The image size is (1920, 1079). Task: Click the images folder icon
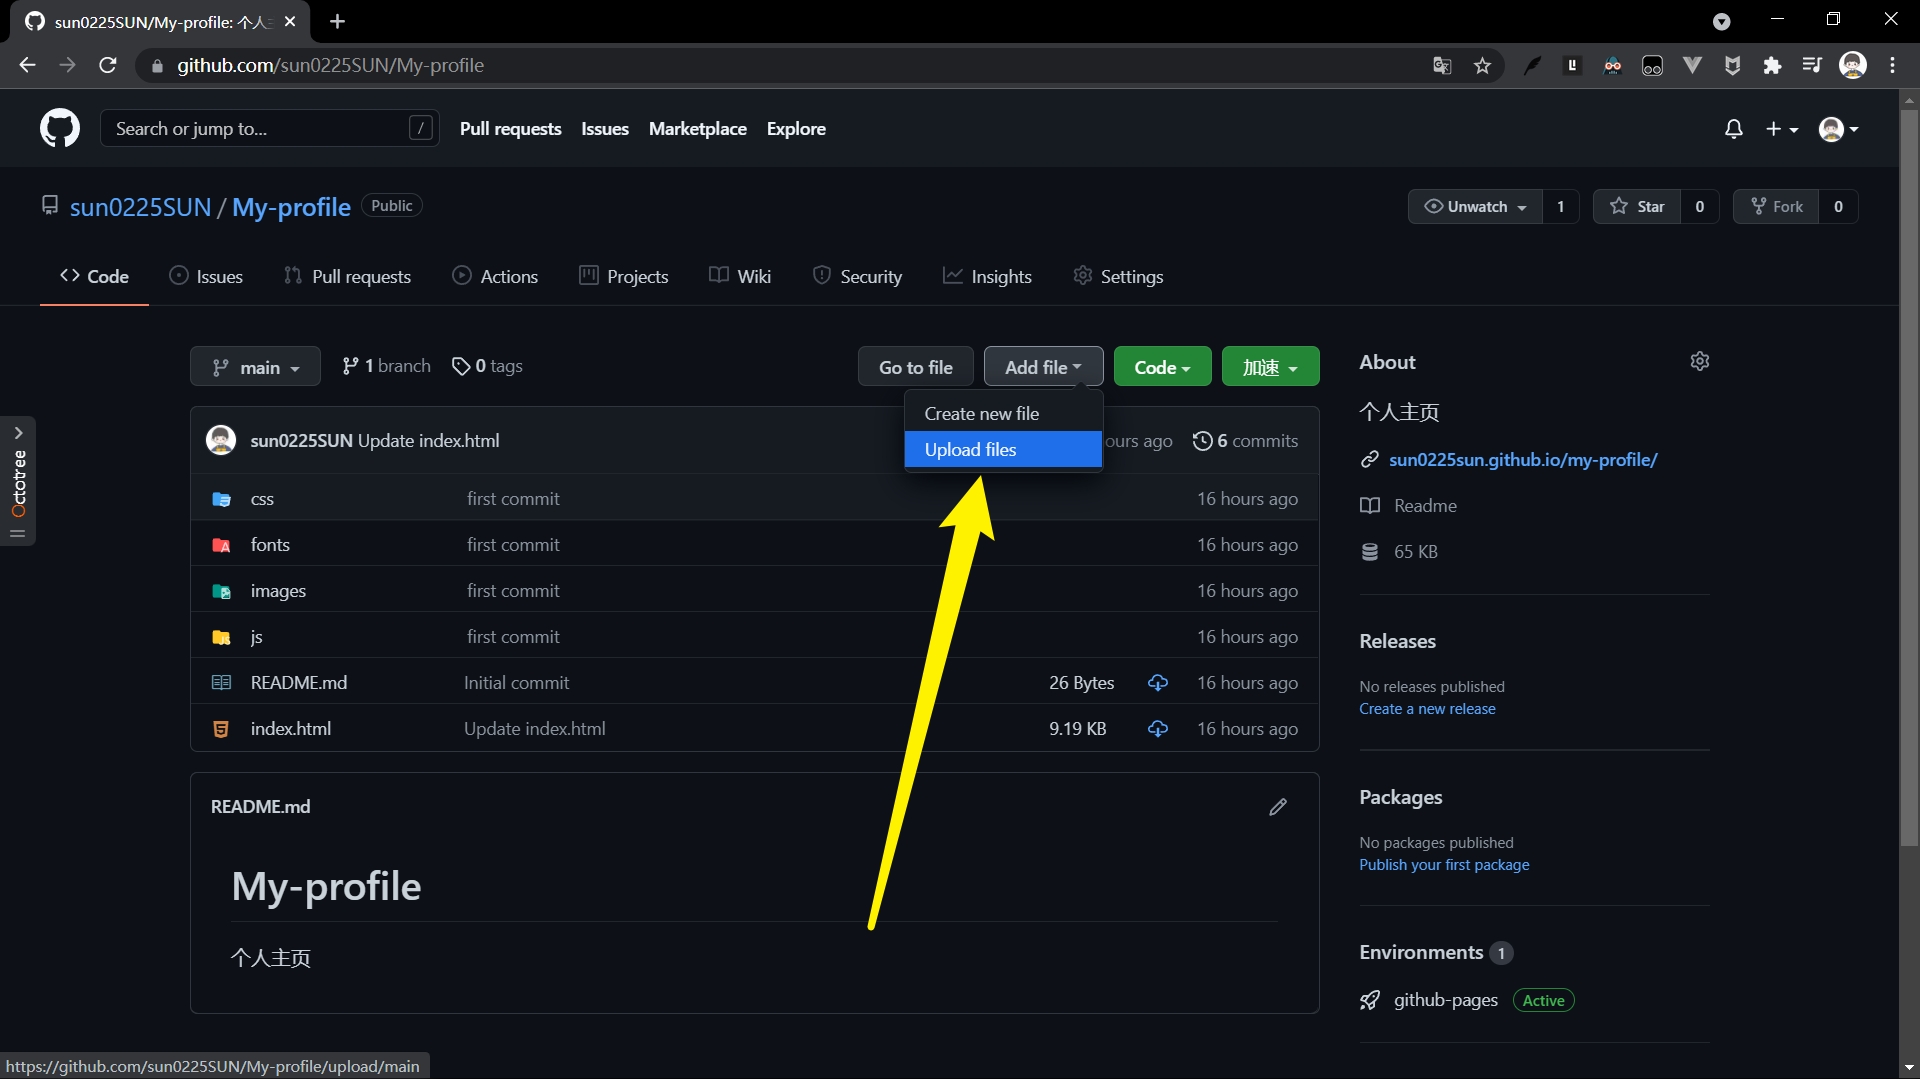[222, 591]
